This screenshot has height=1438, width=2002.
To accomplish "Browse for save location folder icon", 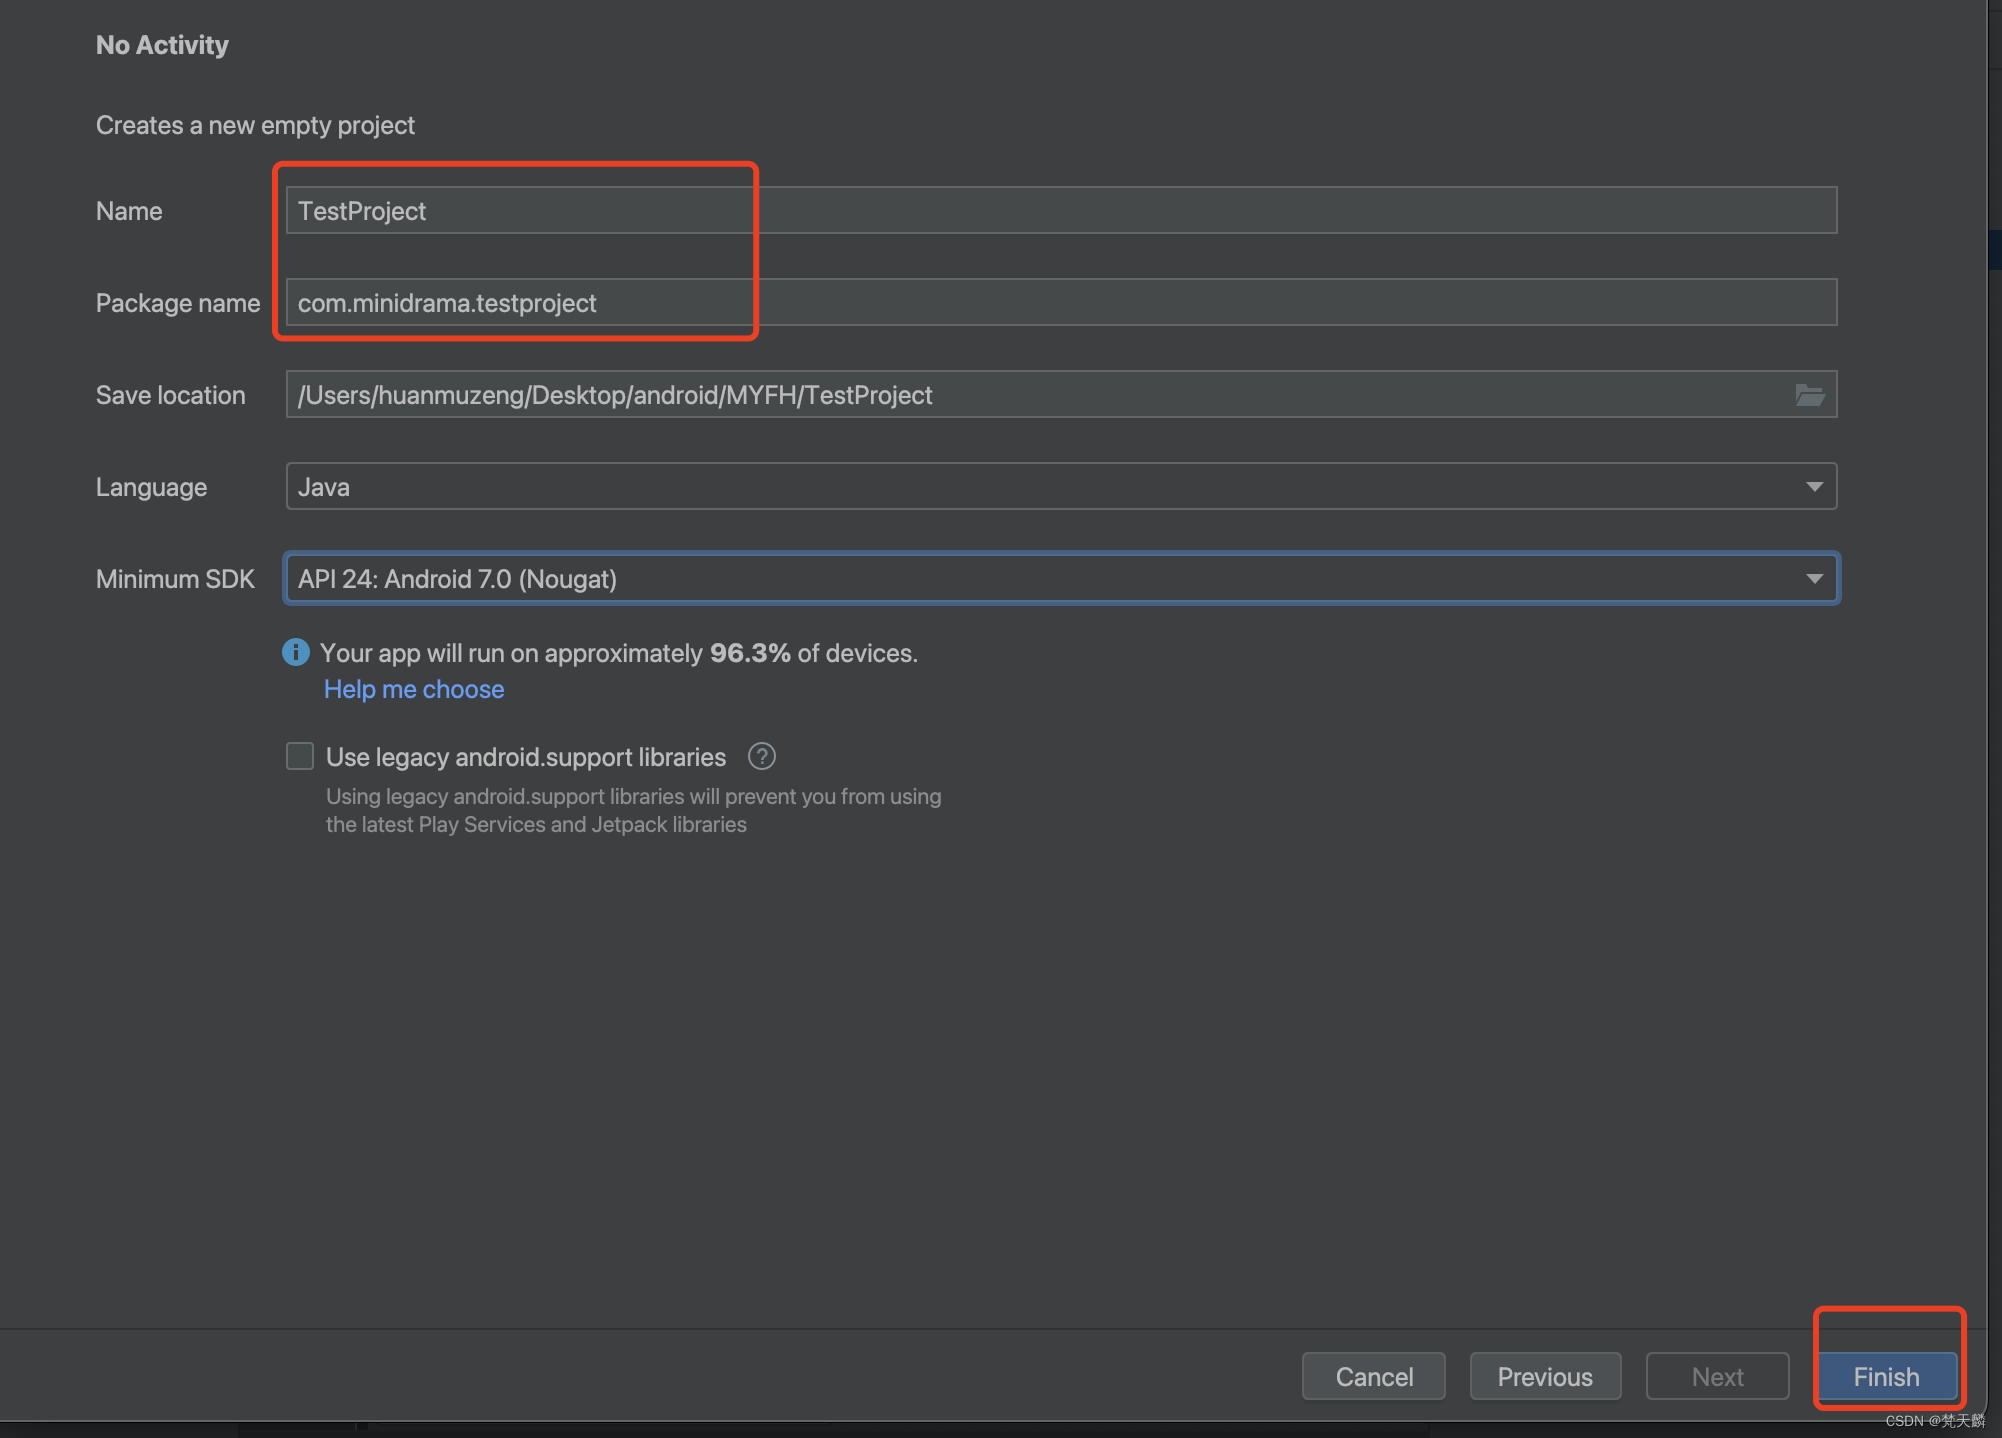I will pyautogui.click(x=1809, y=395).
